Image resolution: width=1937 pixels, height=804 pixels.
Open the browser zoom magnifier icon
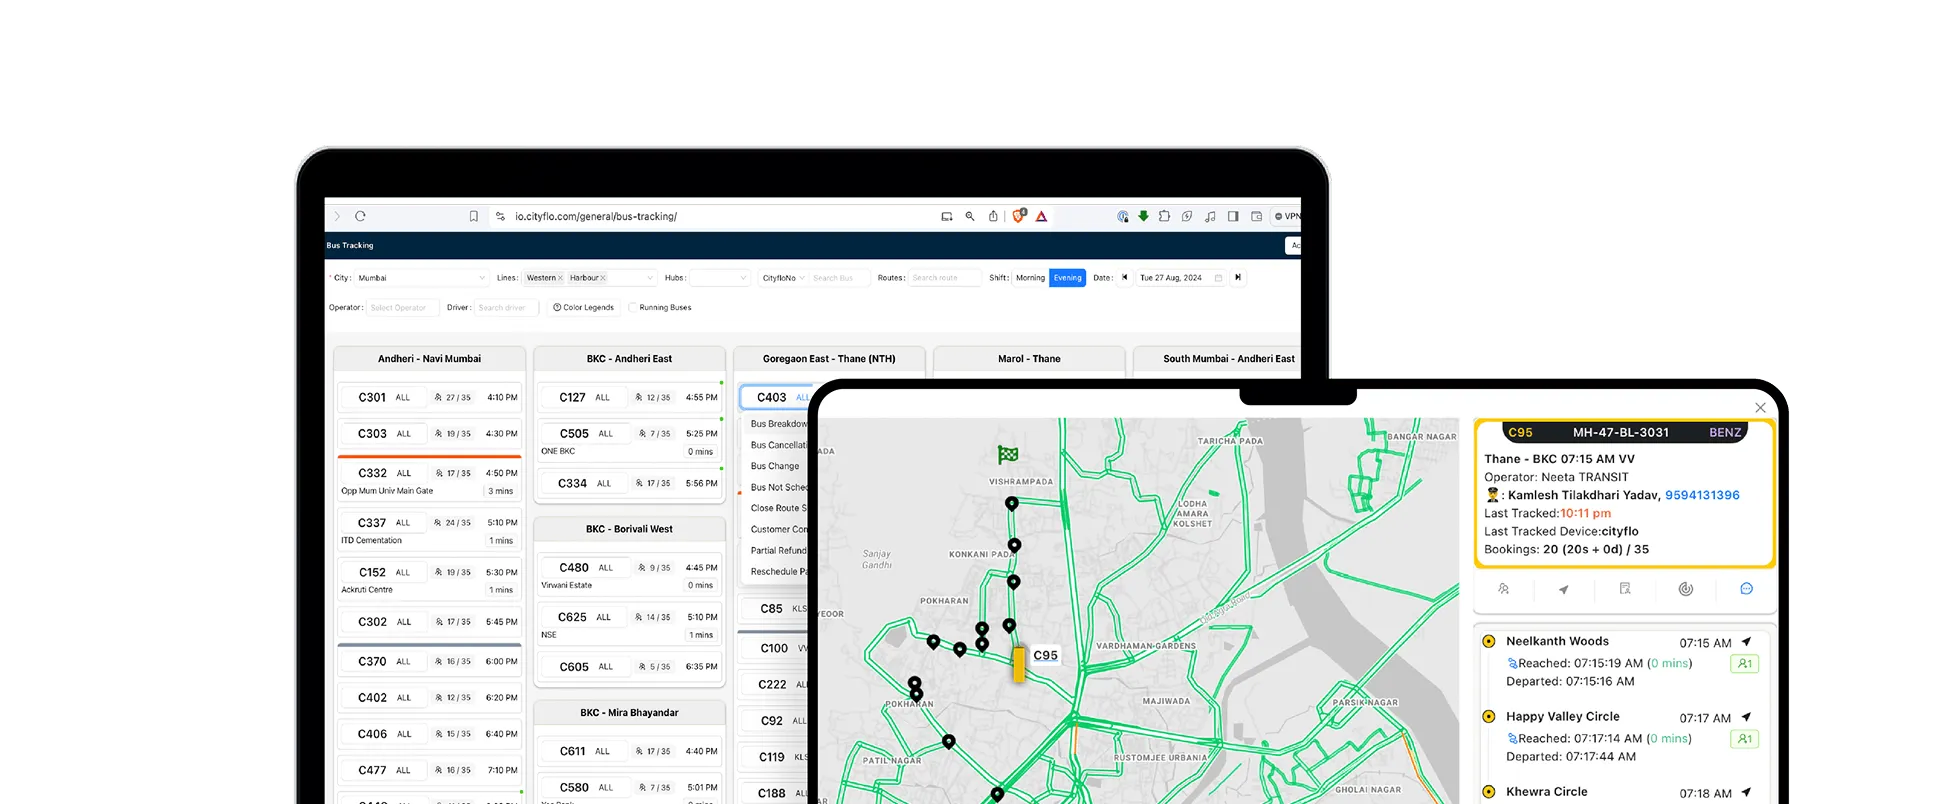[969, 216]
